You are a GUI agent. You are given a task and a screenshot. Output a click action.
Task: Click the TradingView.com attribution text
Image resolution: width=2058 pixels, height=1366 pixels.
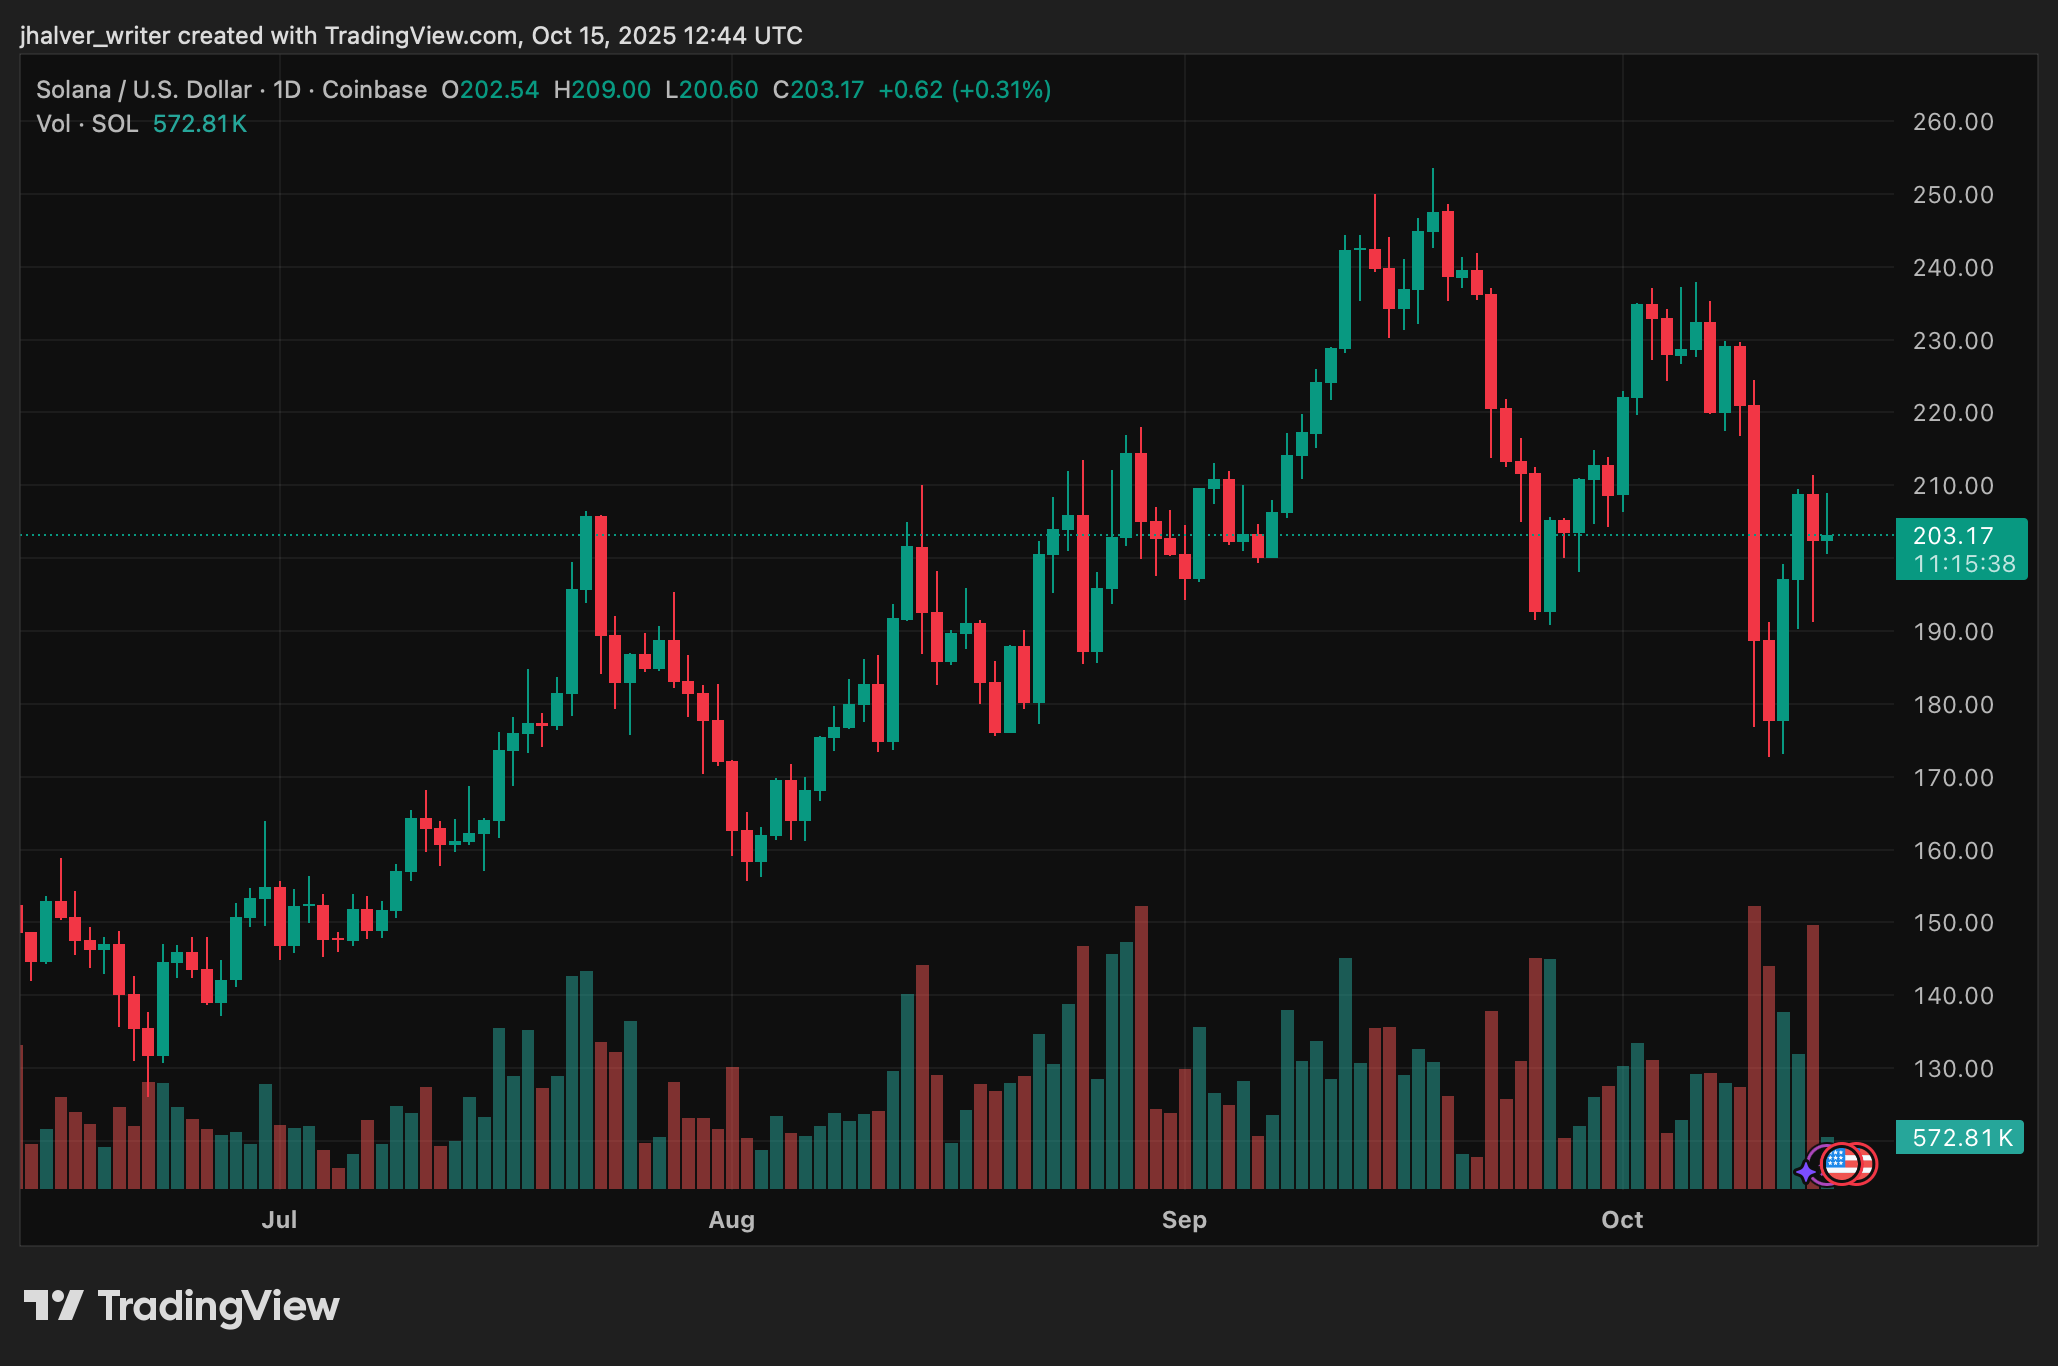pyautogui.click(x=420, y=36)
